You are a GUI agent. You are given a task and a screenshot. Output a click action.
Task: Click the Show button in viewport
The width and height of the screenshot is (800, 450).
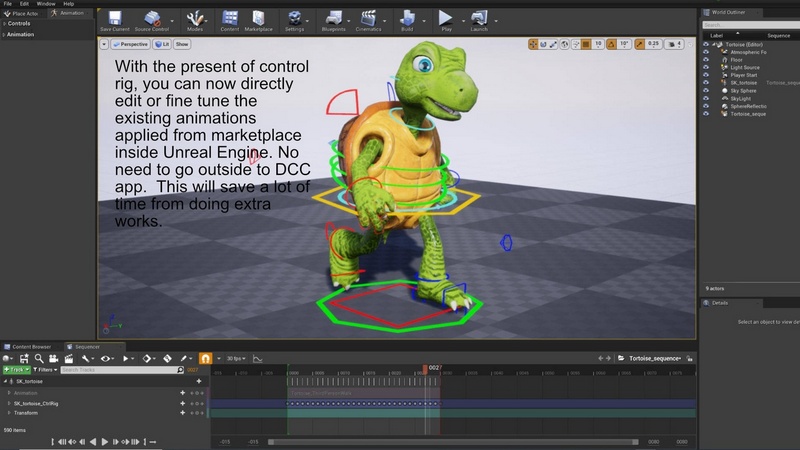tap(182, 44)
